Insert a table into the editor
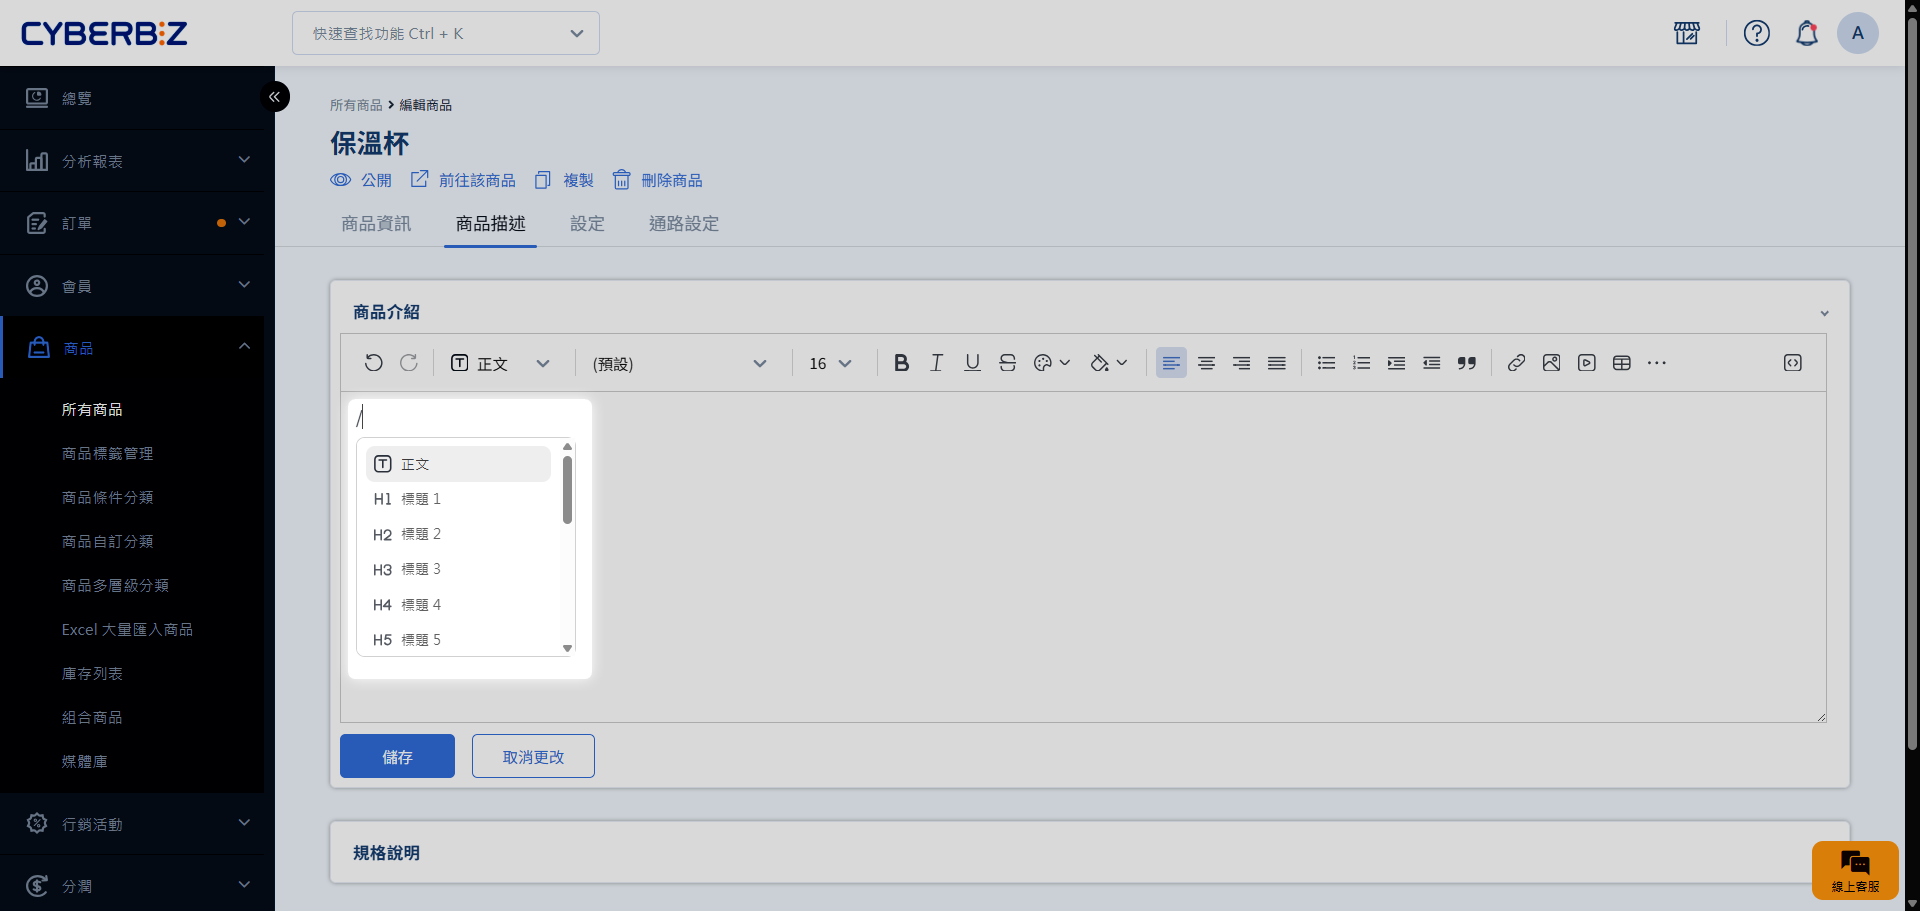Viewport: 1920px width, 911px height. coord(1621,363)
